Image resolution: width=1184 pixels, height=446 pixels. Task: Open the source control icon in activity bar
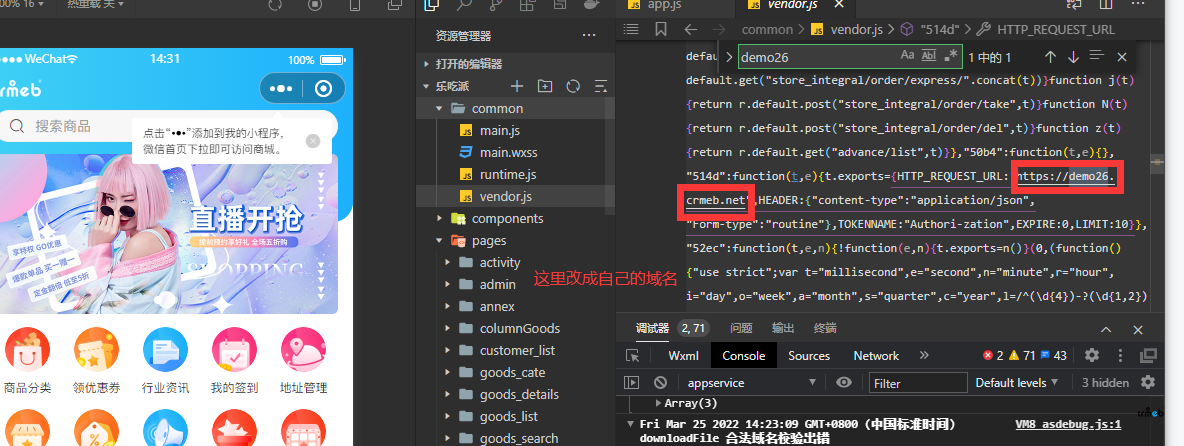coord(496,5)
